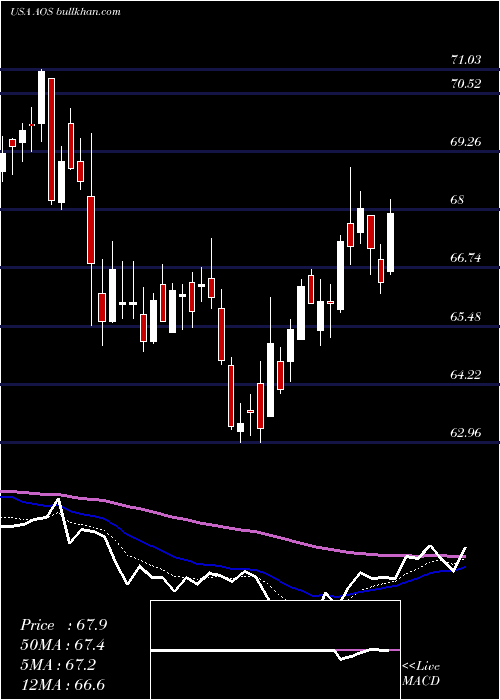The width and height of the screenshot is (500, 700).
Task: Click the USA AOS bullkhan.com title
Action: click(65, 12)
